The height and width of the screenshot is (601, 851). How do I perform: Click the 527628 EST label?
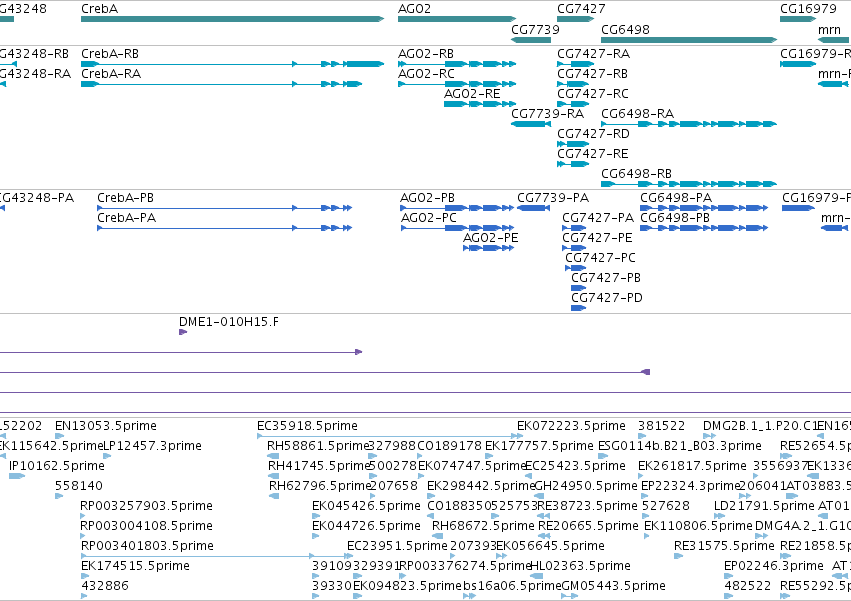point(665,506)
